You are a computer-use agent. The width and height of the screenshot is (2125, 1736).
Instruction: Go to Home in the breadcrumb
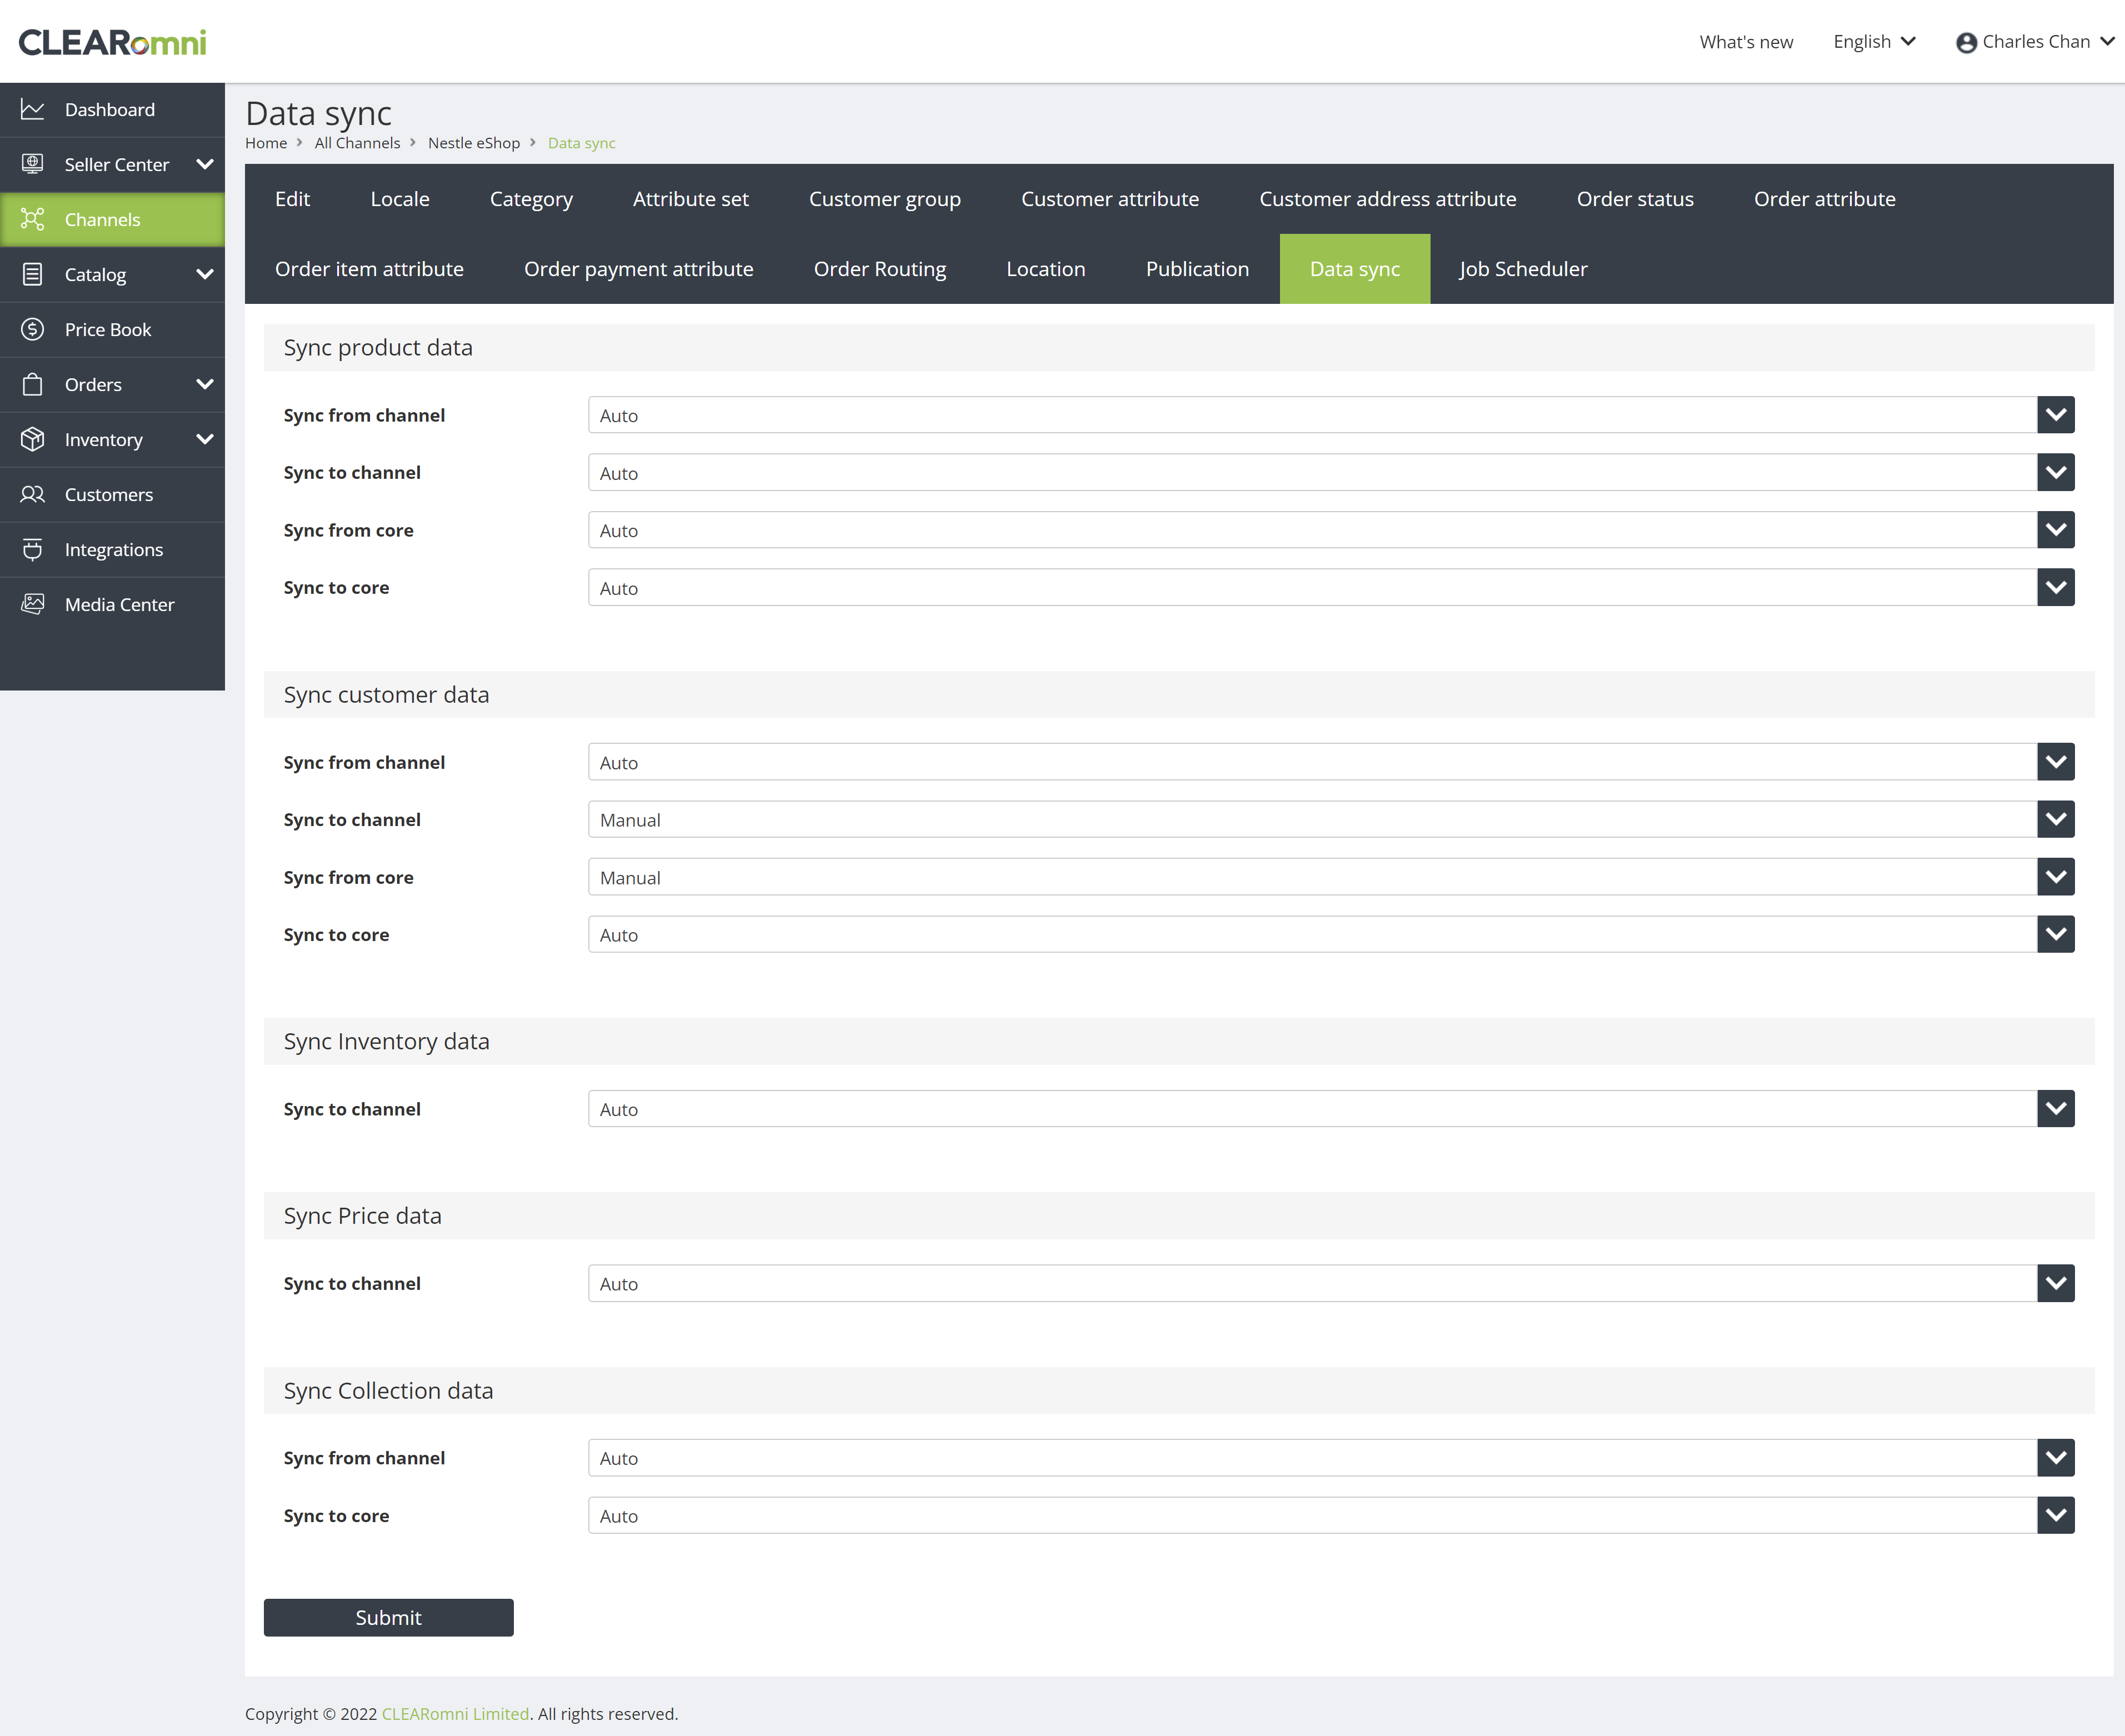point(266,143)
